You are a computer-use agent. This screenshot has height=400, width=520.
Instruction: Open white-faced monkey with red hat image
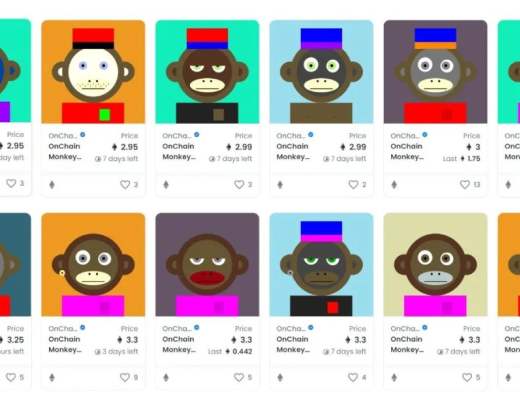coord(93,72)
